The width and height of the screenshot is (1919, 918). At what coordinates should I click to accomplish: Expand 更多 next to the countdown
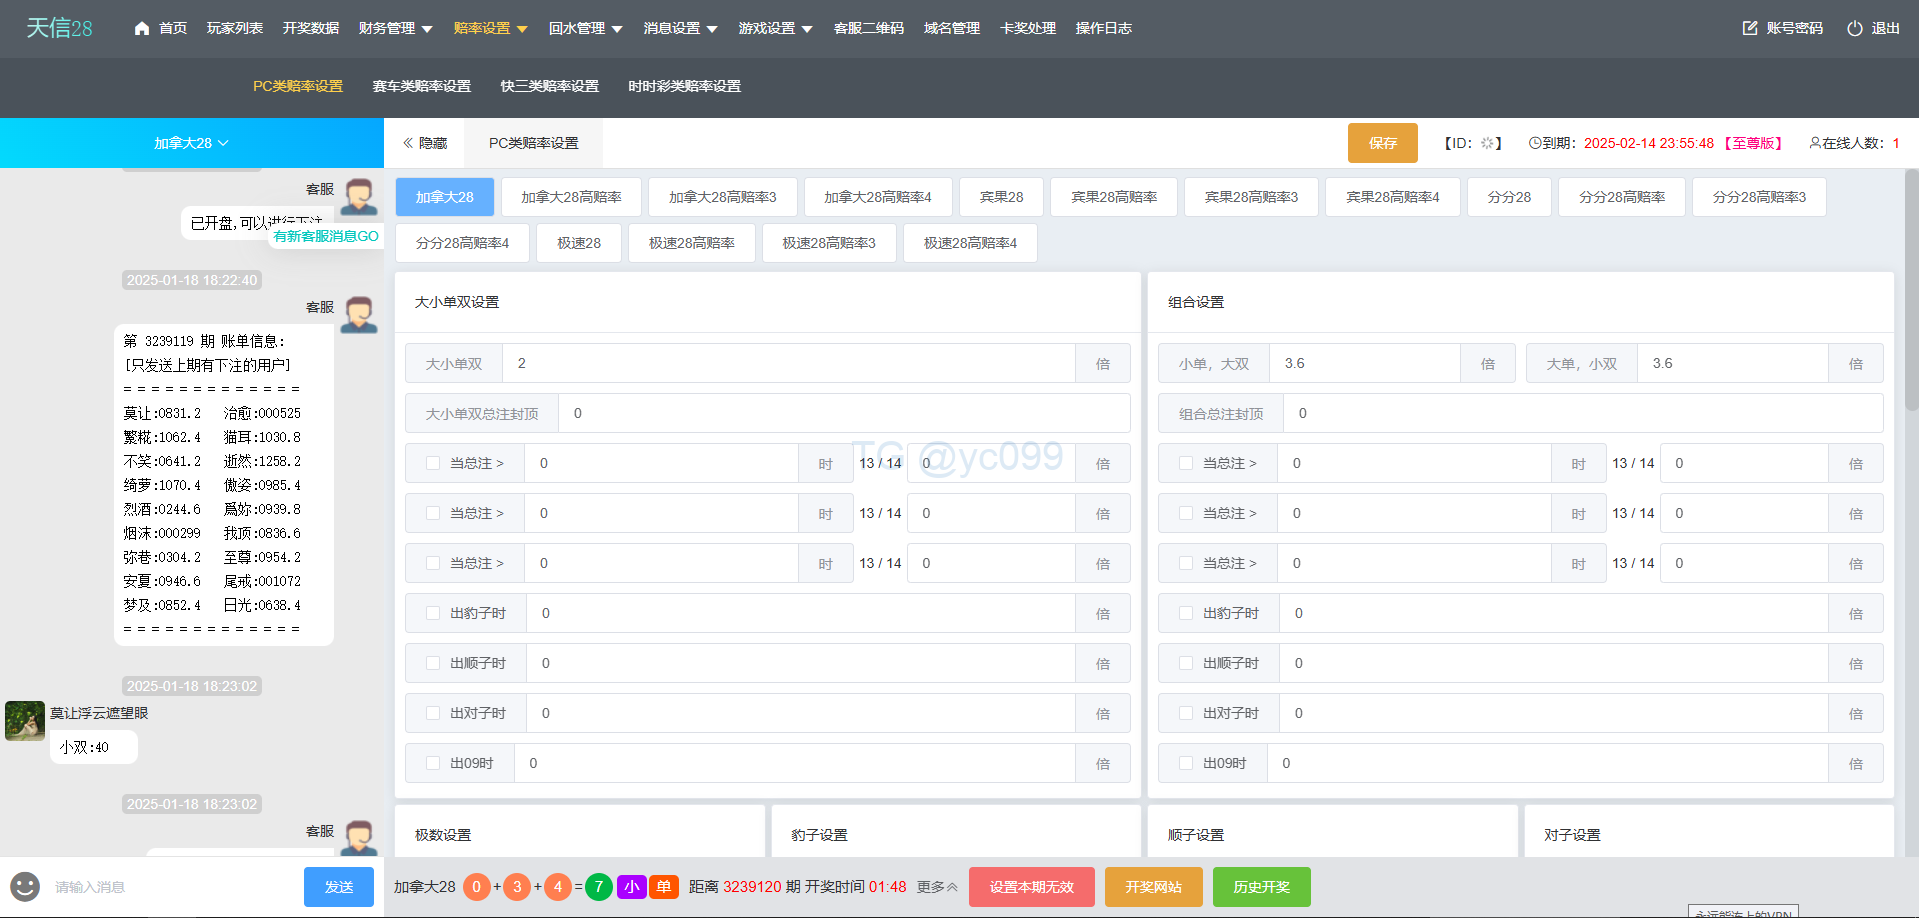point(937,887)
